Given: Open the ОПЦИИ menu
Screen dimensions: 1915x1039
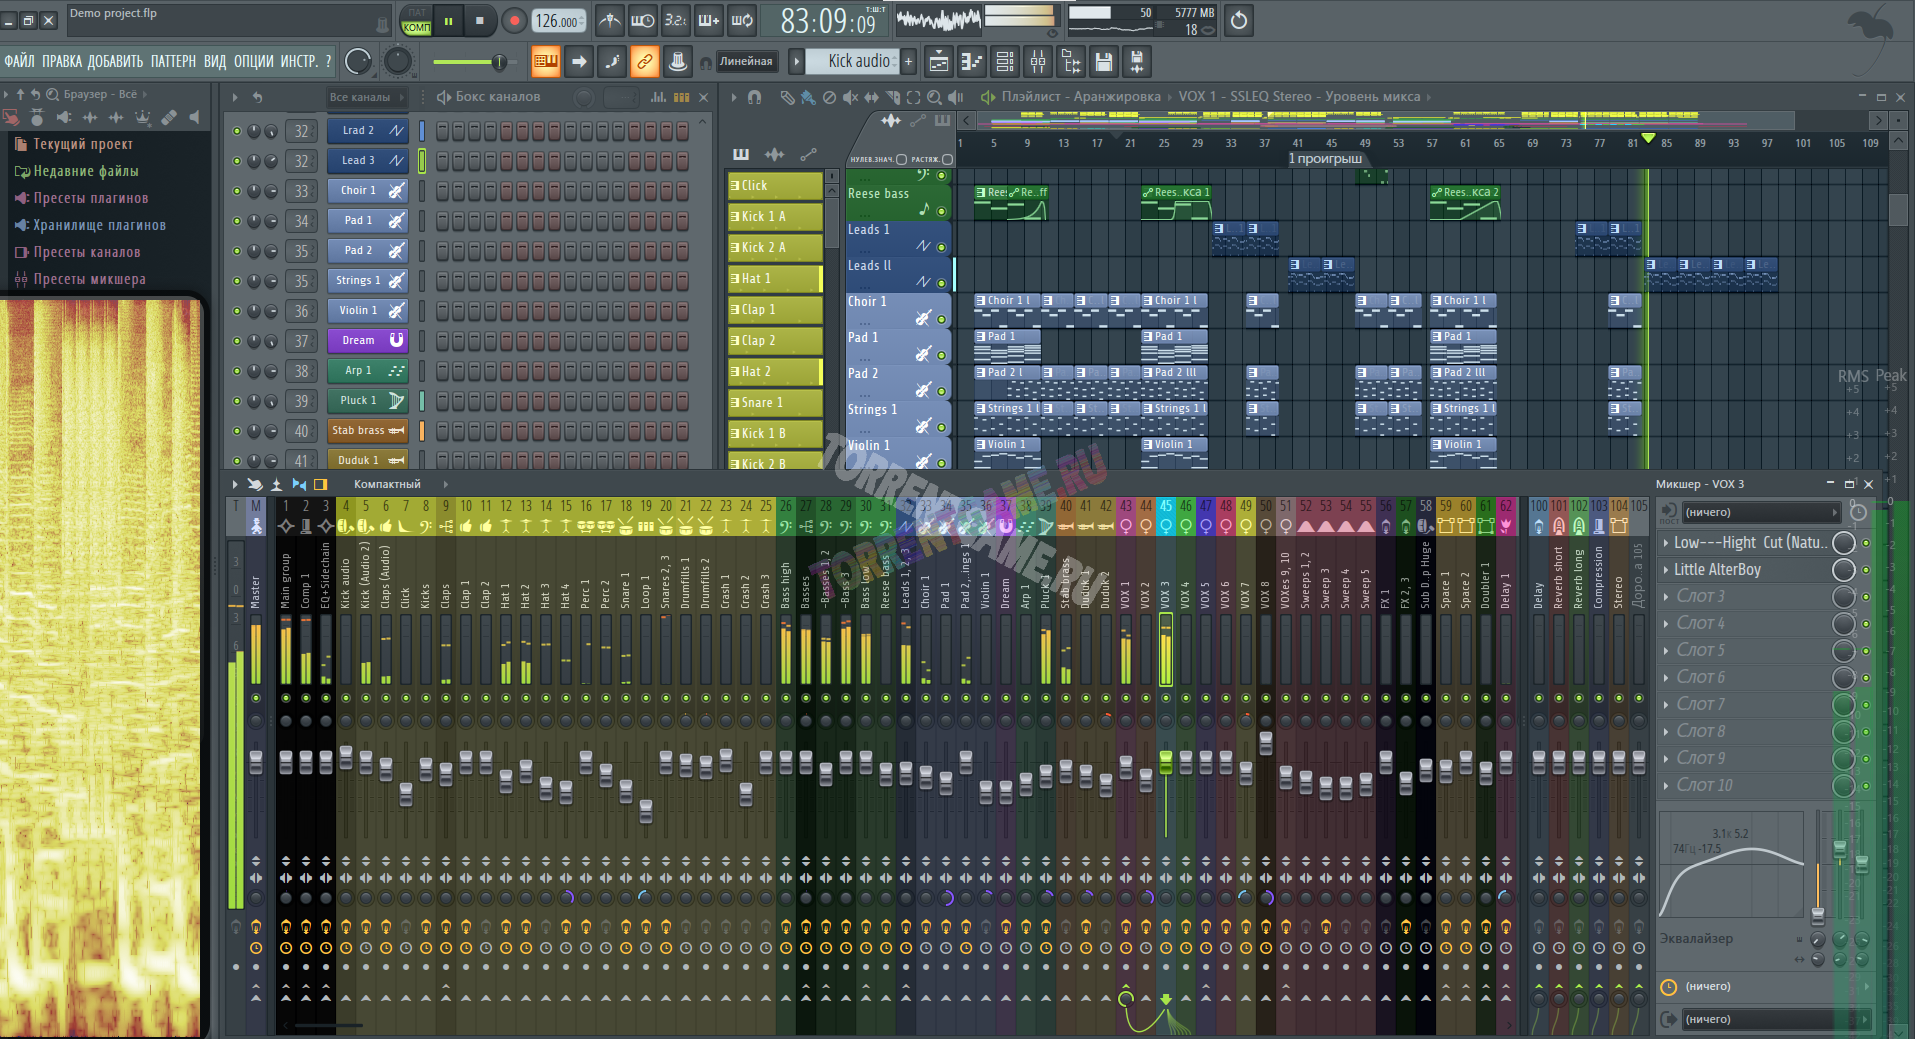Looking at the screenshot, I should (x=253, y=62).
